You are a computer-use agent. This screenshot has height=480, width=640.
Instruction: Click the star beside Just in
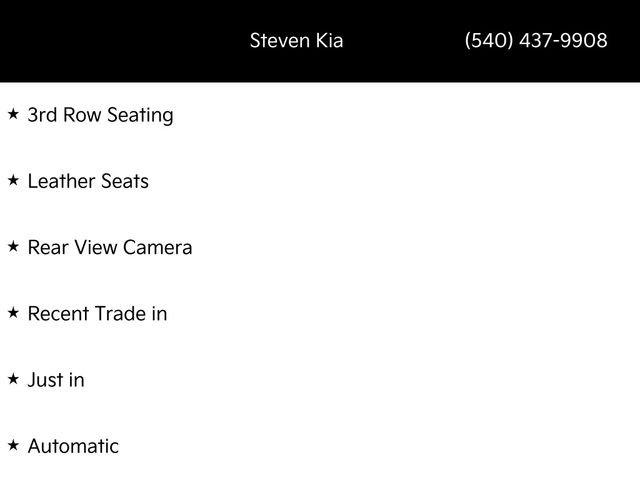pyautogui.click(x=13, y=379)
